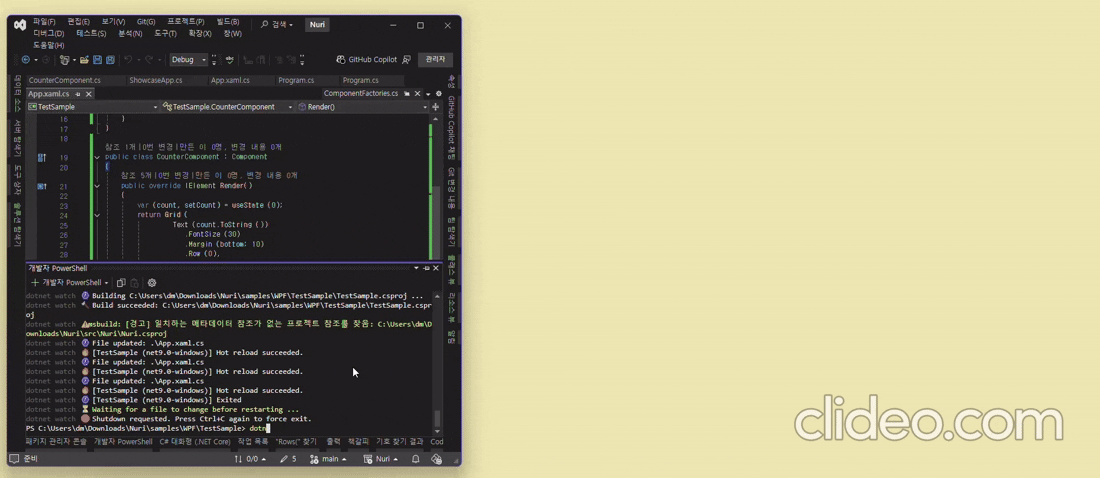Viewport: 1100px width, 478px height.
Task: Open the 디버그(D) menu
Action: pos(49,33)
